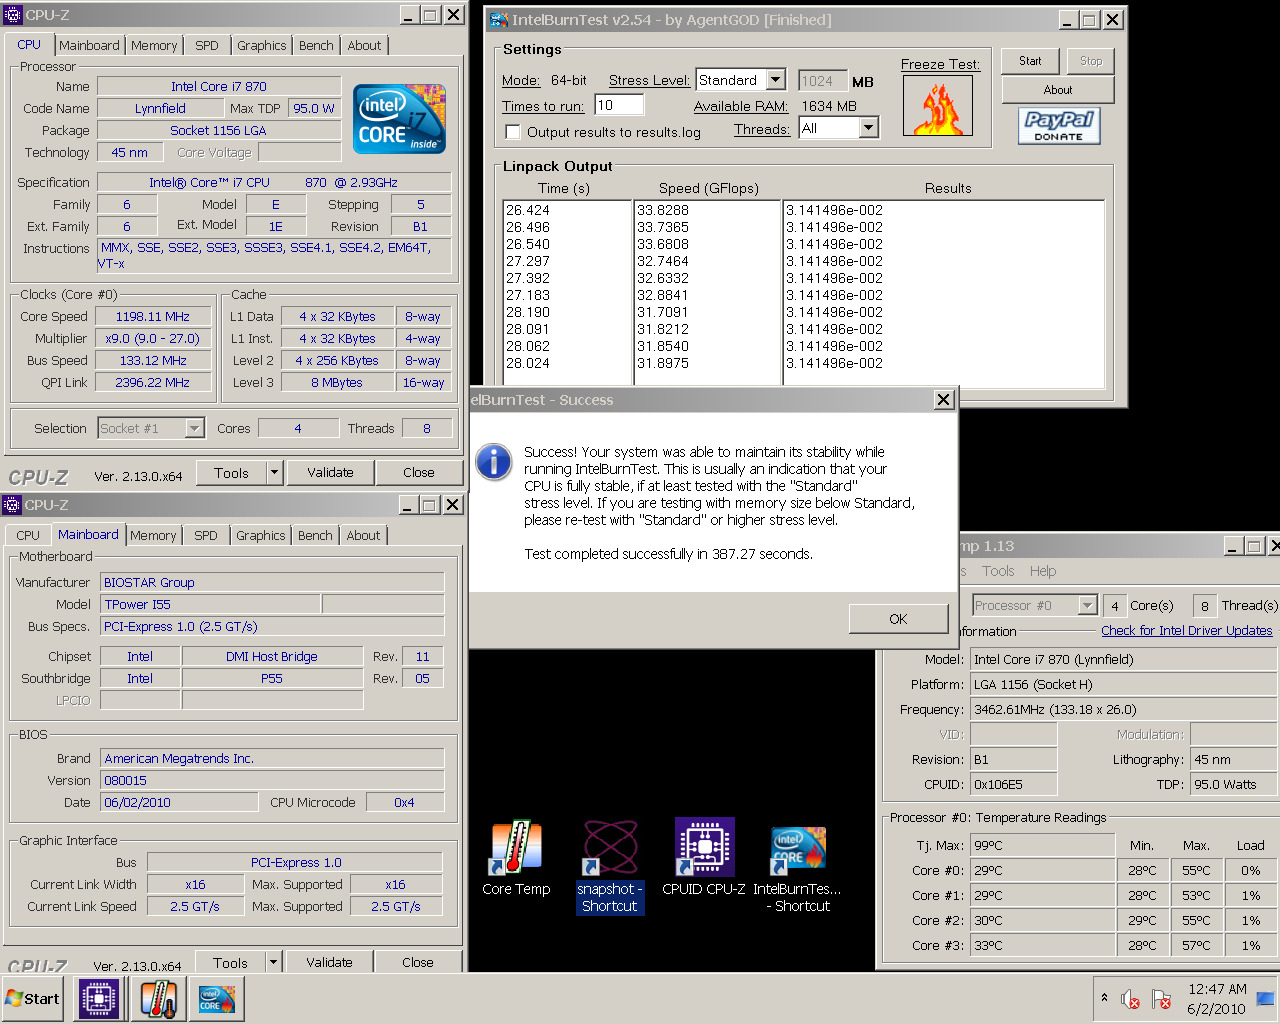Click the IntelBurnTest title bar icon
The width and height of the screenshot is (1280, 1024).
[498, 19]
